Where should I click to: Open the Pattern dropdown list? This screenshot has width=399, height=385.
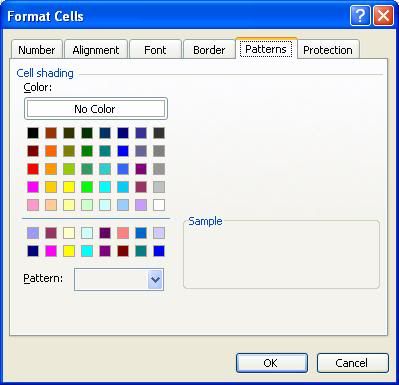coord(155,279)
